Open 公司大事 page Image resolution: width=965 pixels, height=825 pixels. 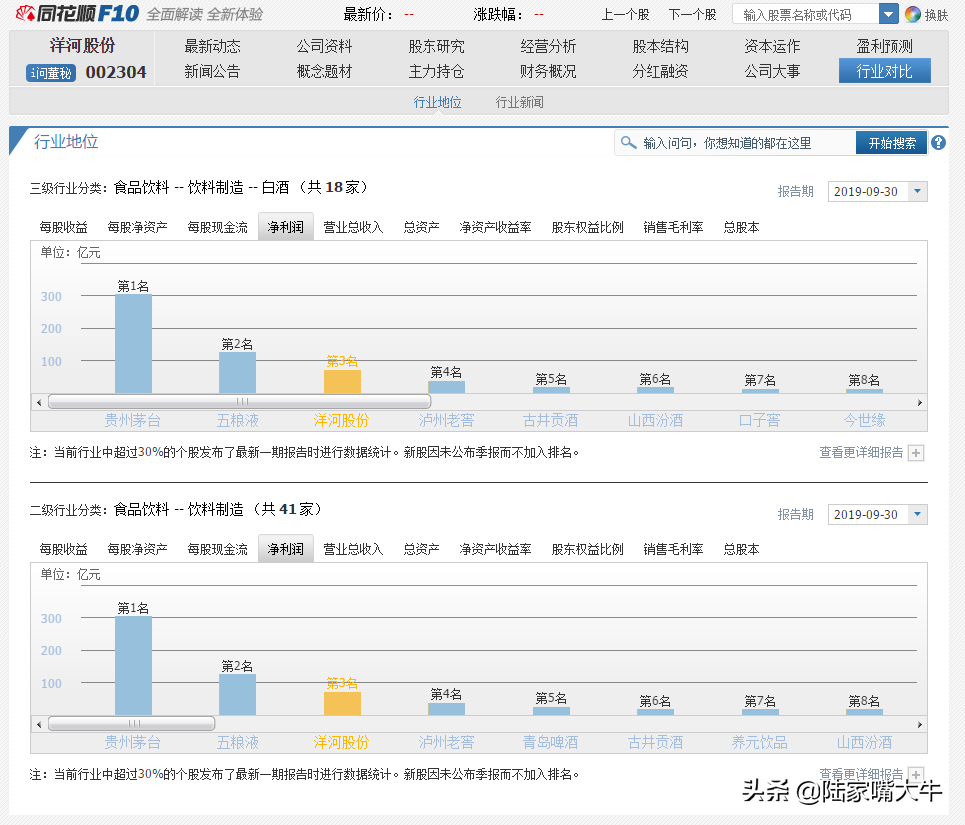[x=772, y=71]
